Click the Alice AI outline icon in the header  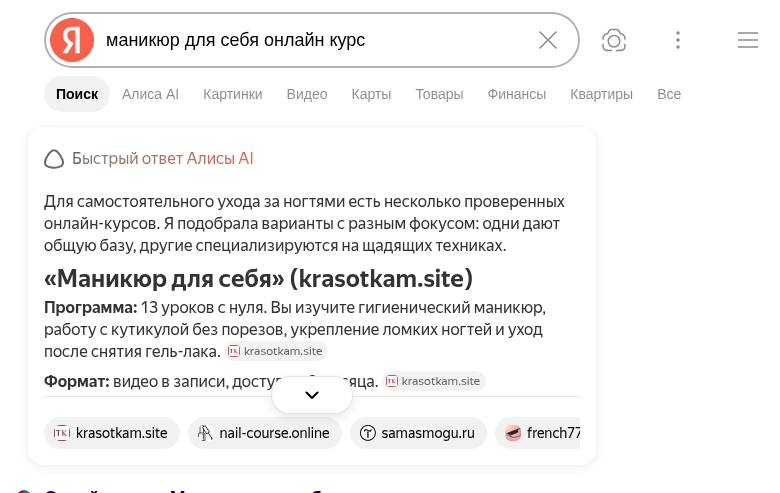(x=54, y=159)
